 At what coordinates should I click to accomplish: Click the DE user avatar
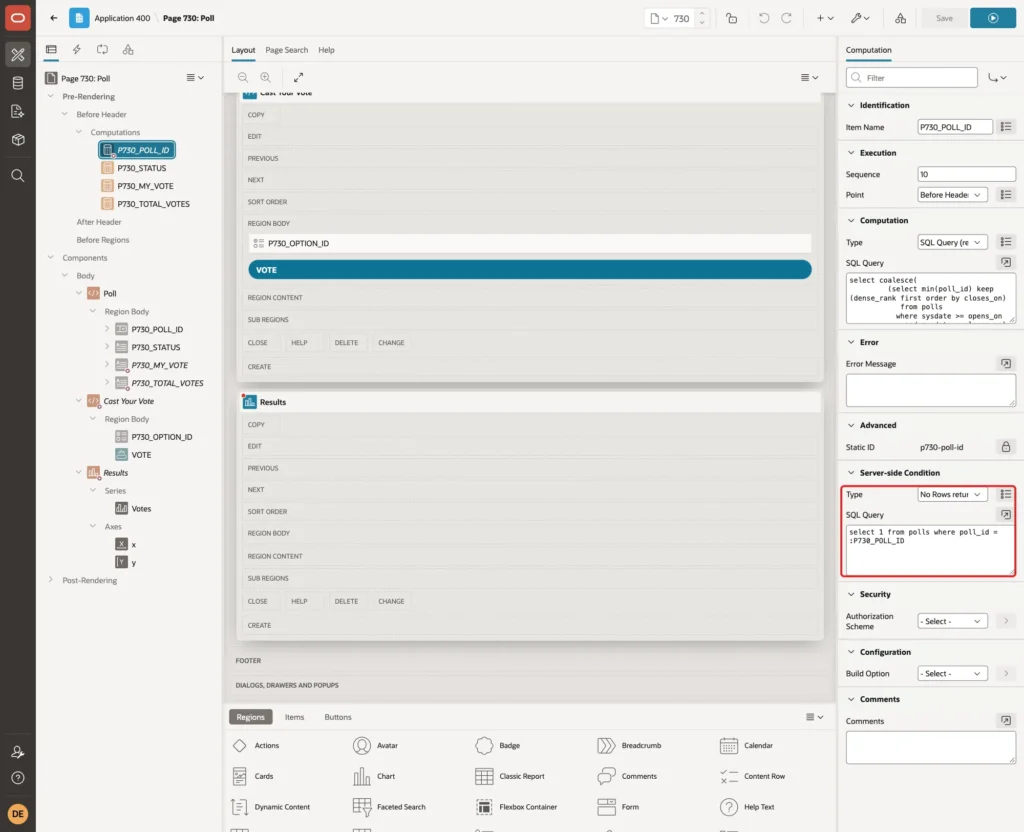[x=18, y=814]
